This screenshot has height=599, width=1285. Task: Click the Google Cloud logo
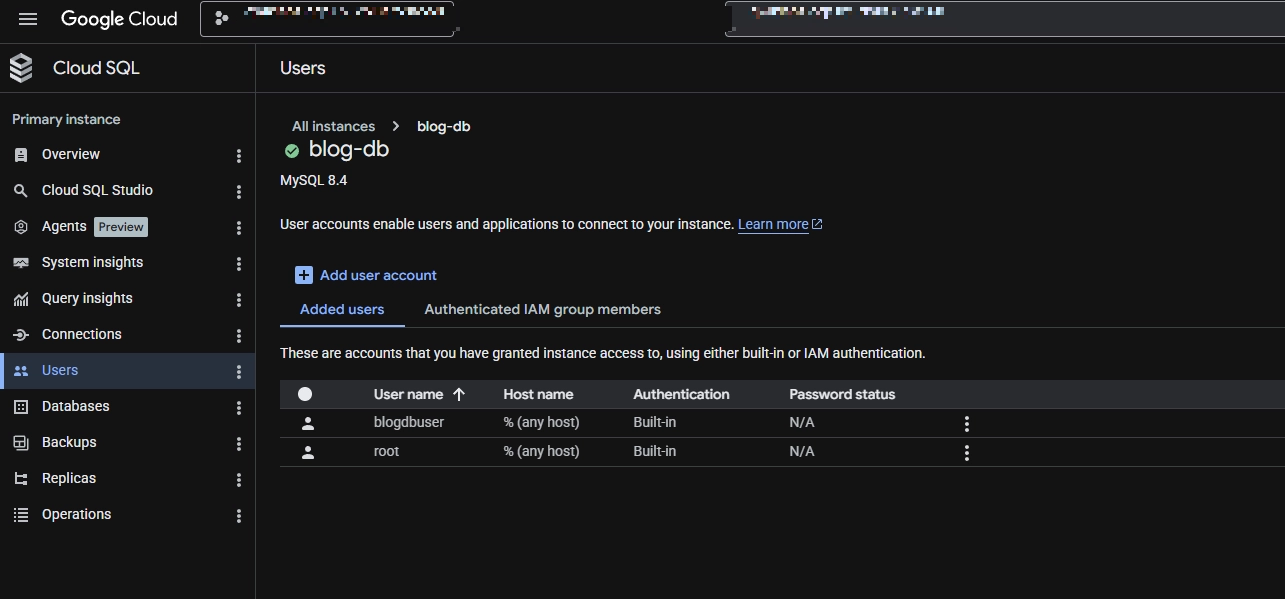(119, 19)
